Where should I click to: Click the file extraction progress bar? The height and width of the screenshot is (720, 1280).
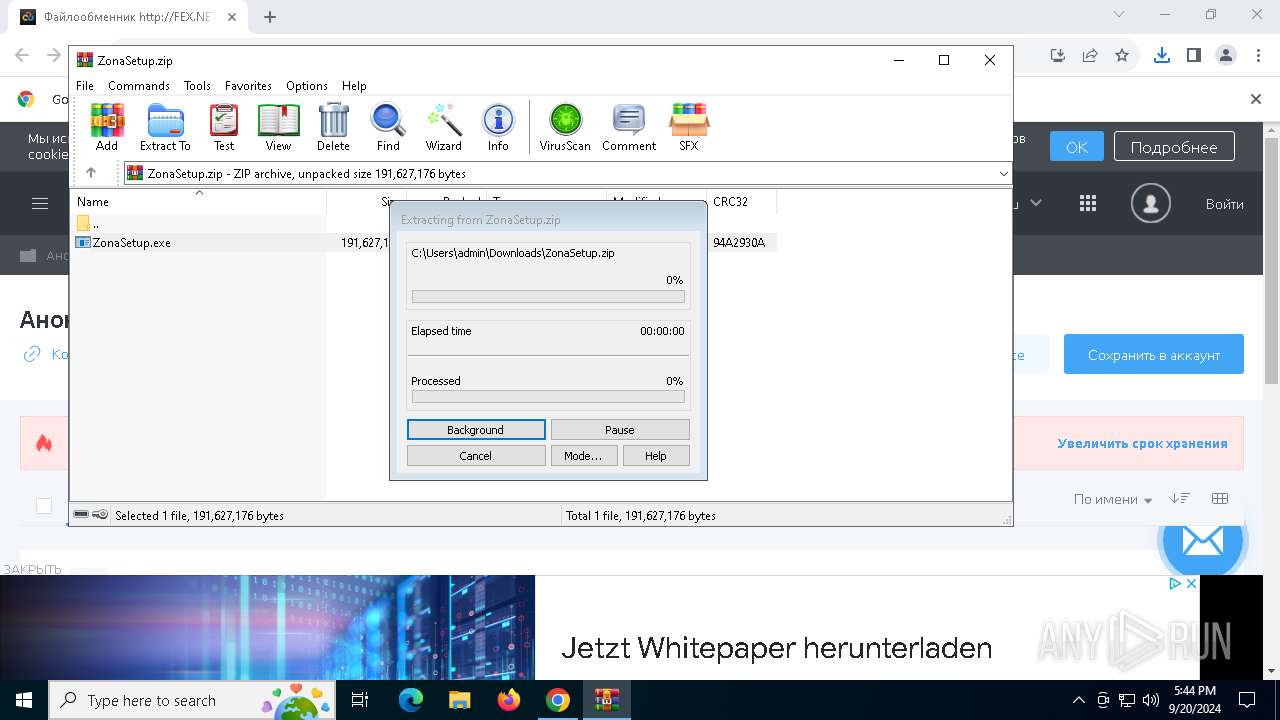pyautogui.click(x=548, y=297)
